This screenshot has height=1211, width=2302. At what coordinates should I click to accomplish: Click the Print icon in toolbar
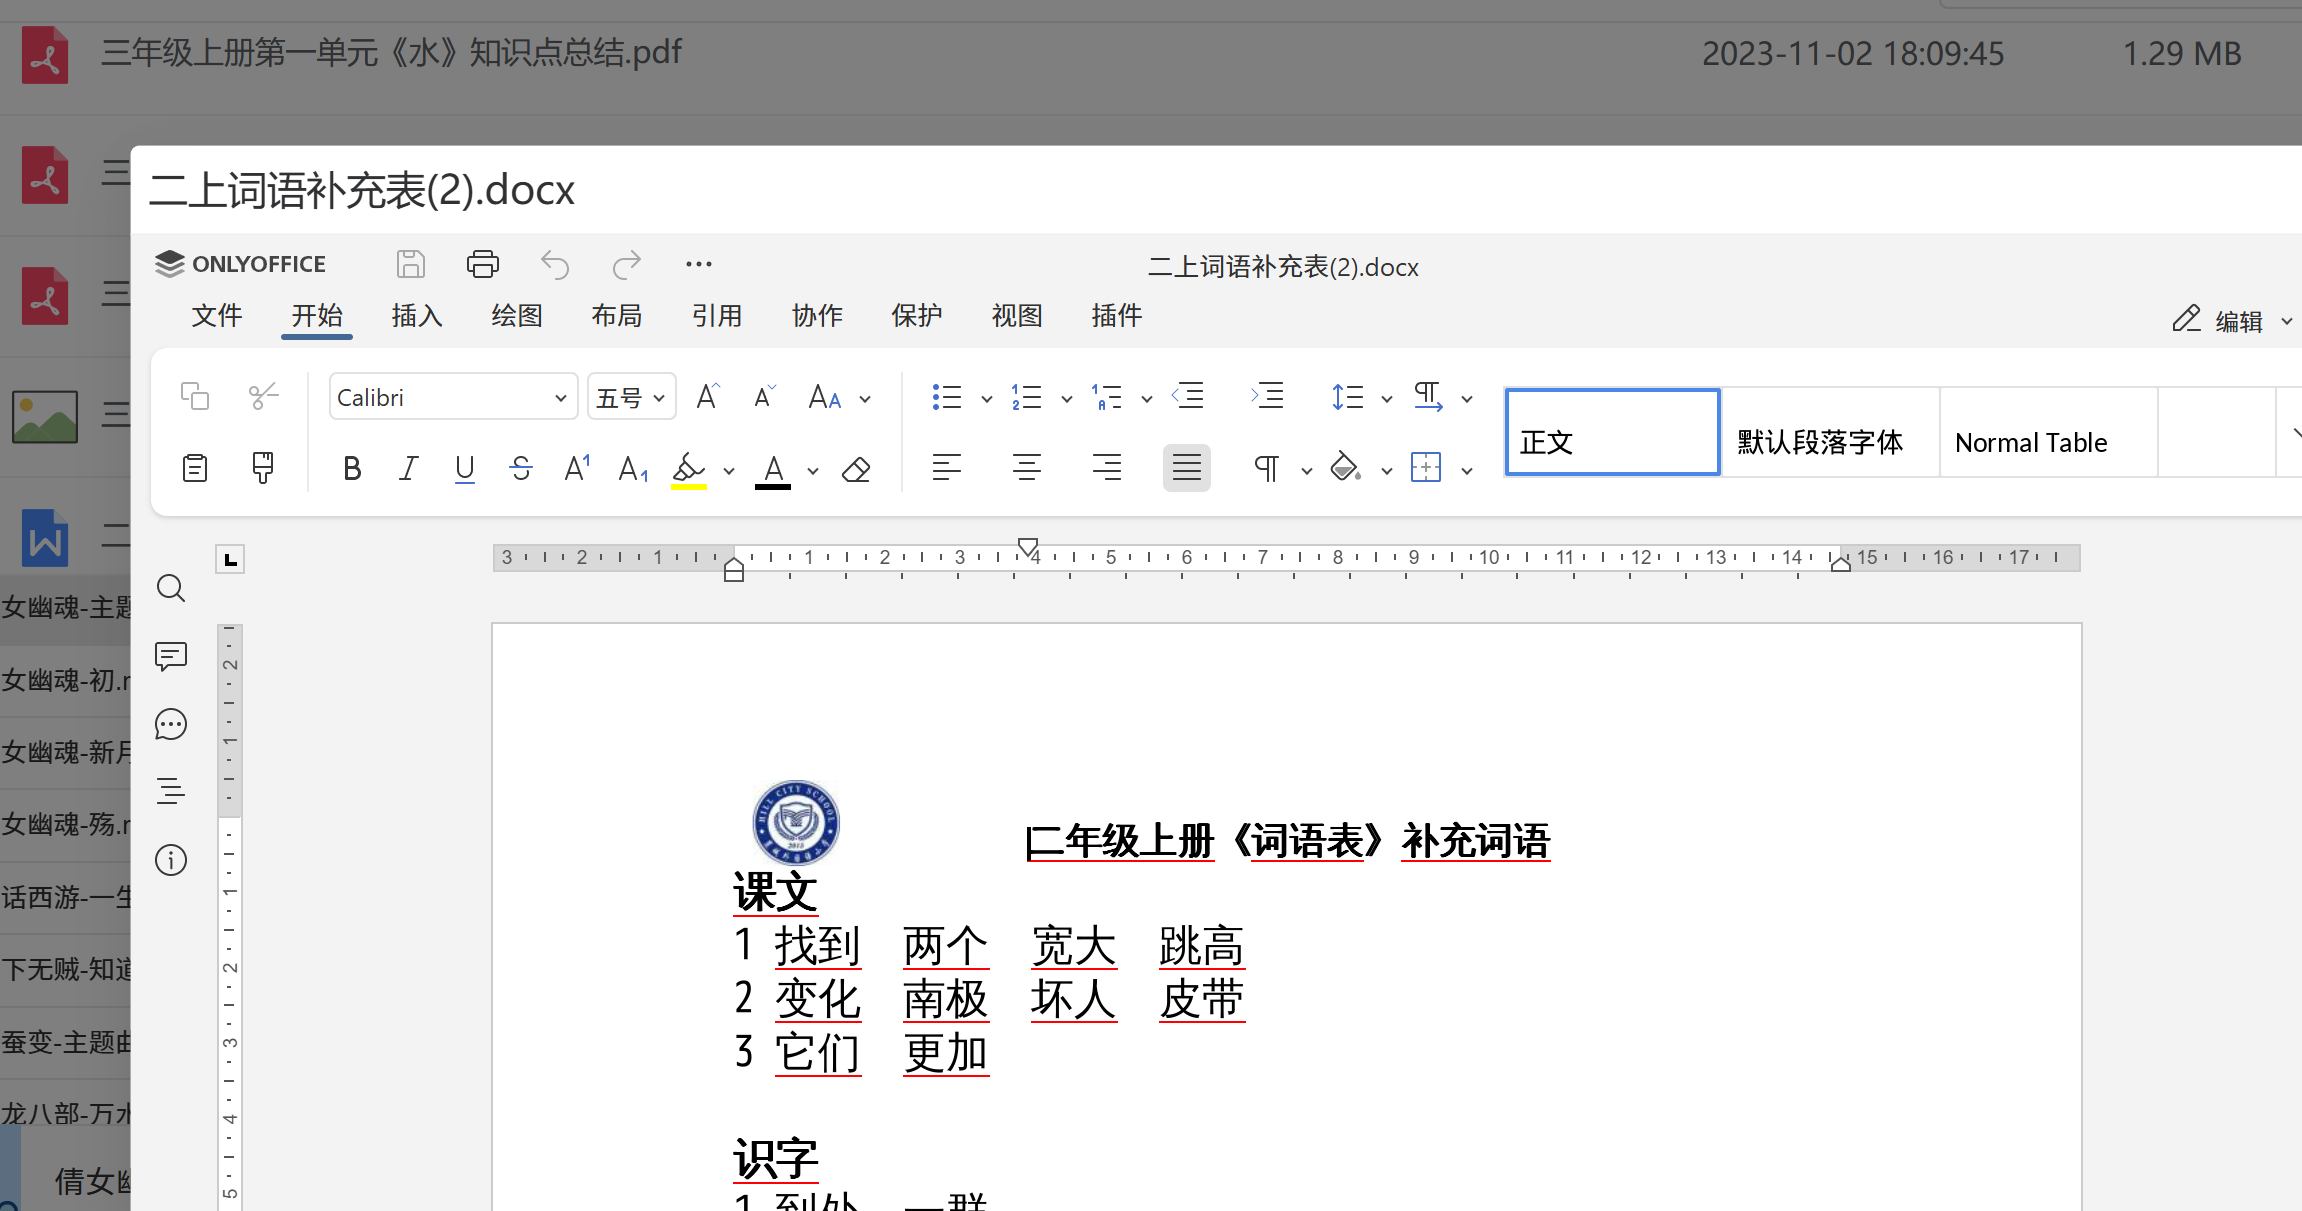(483, 264)
